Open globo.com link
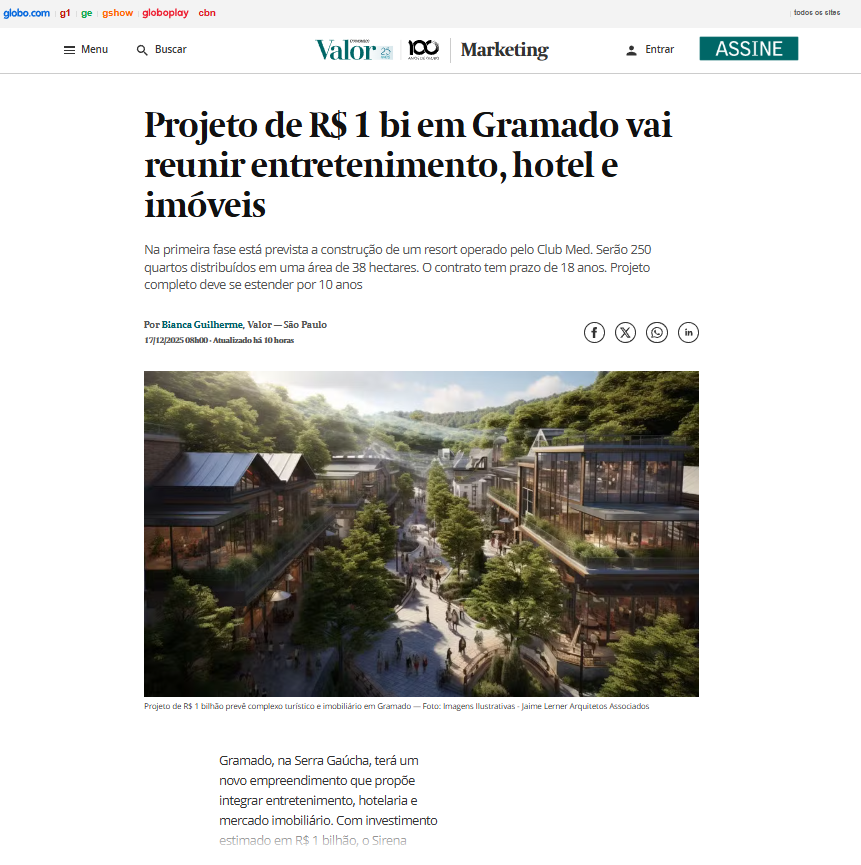This screenshot has width=861, height=865. [x=26, y=13]
